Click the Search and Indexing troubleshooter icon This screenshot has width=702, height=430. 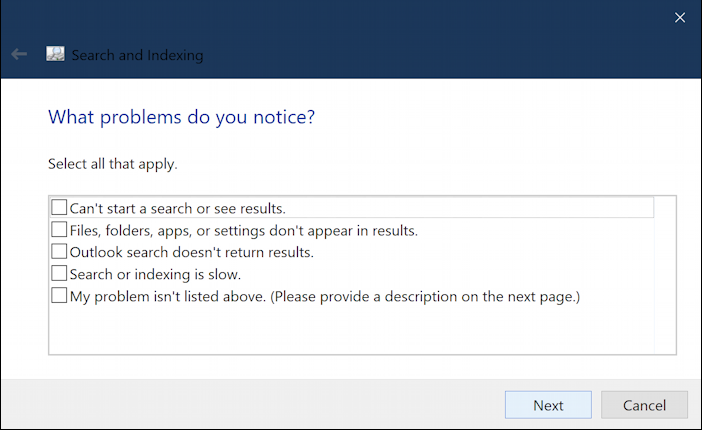click(56, 55)
